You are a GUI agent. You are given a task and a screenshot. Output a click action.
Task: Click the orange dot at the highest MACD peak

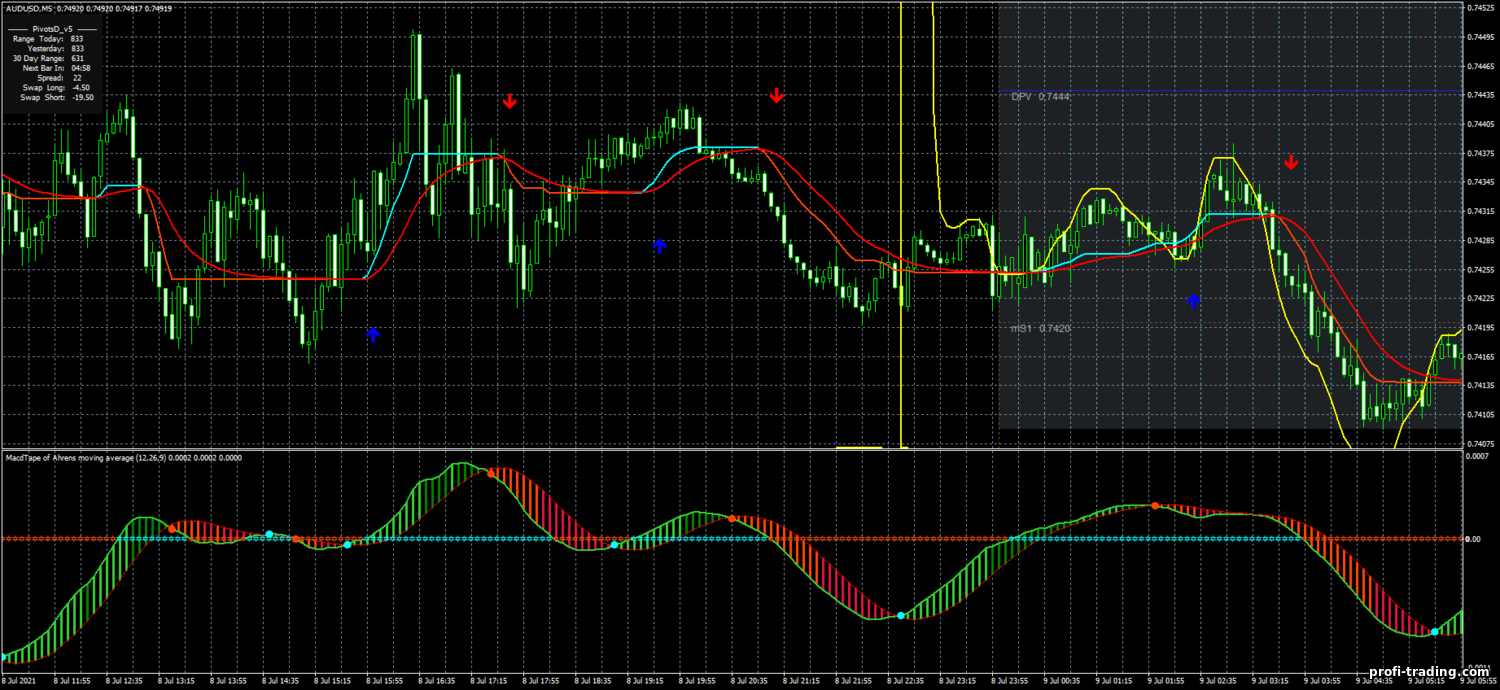tap(491, 473)
